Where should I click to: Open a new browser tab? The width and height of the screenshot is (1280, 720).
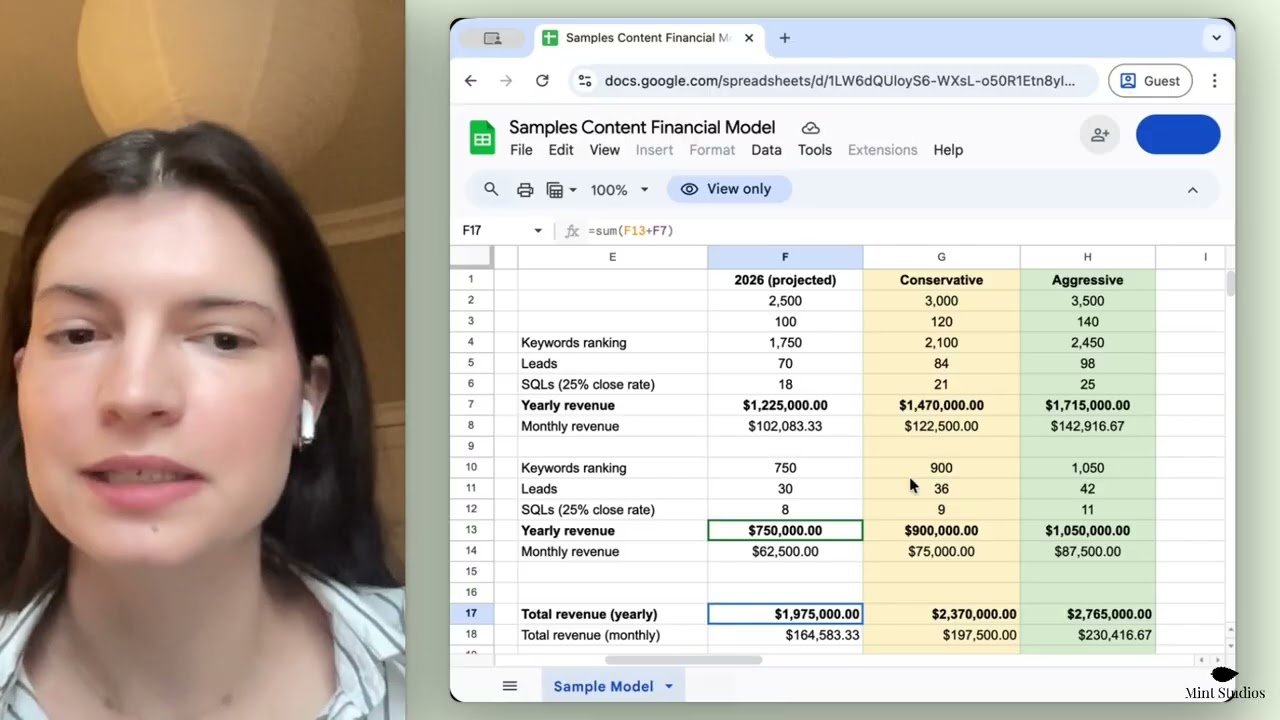(x=785, y=38)
